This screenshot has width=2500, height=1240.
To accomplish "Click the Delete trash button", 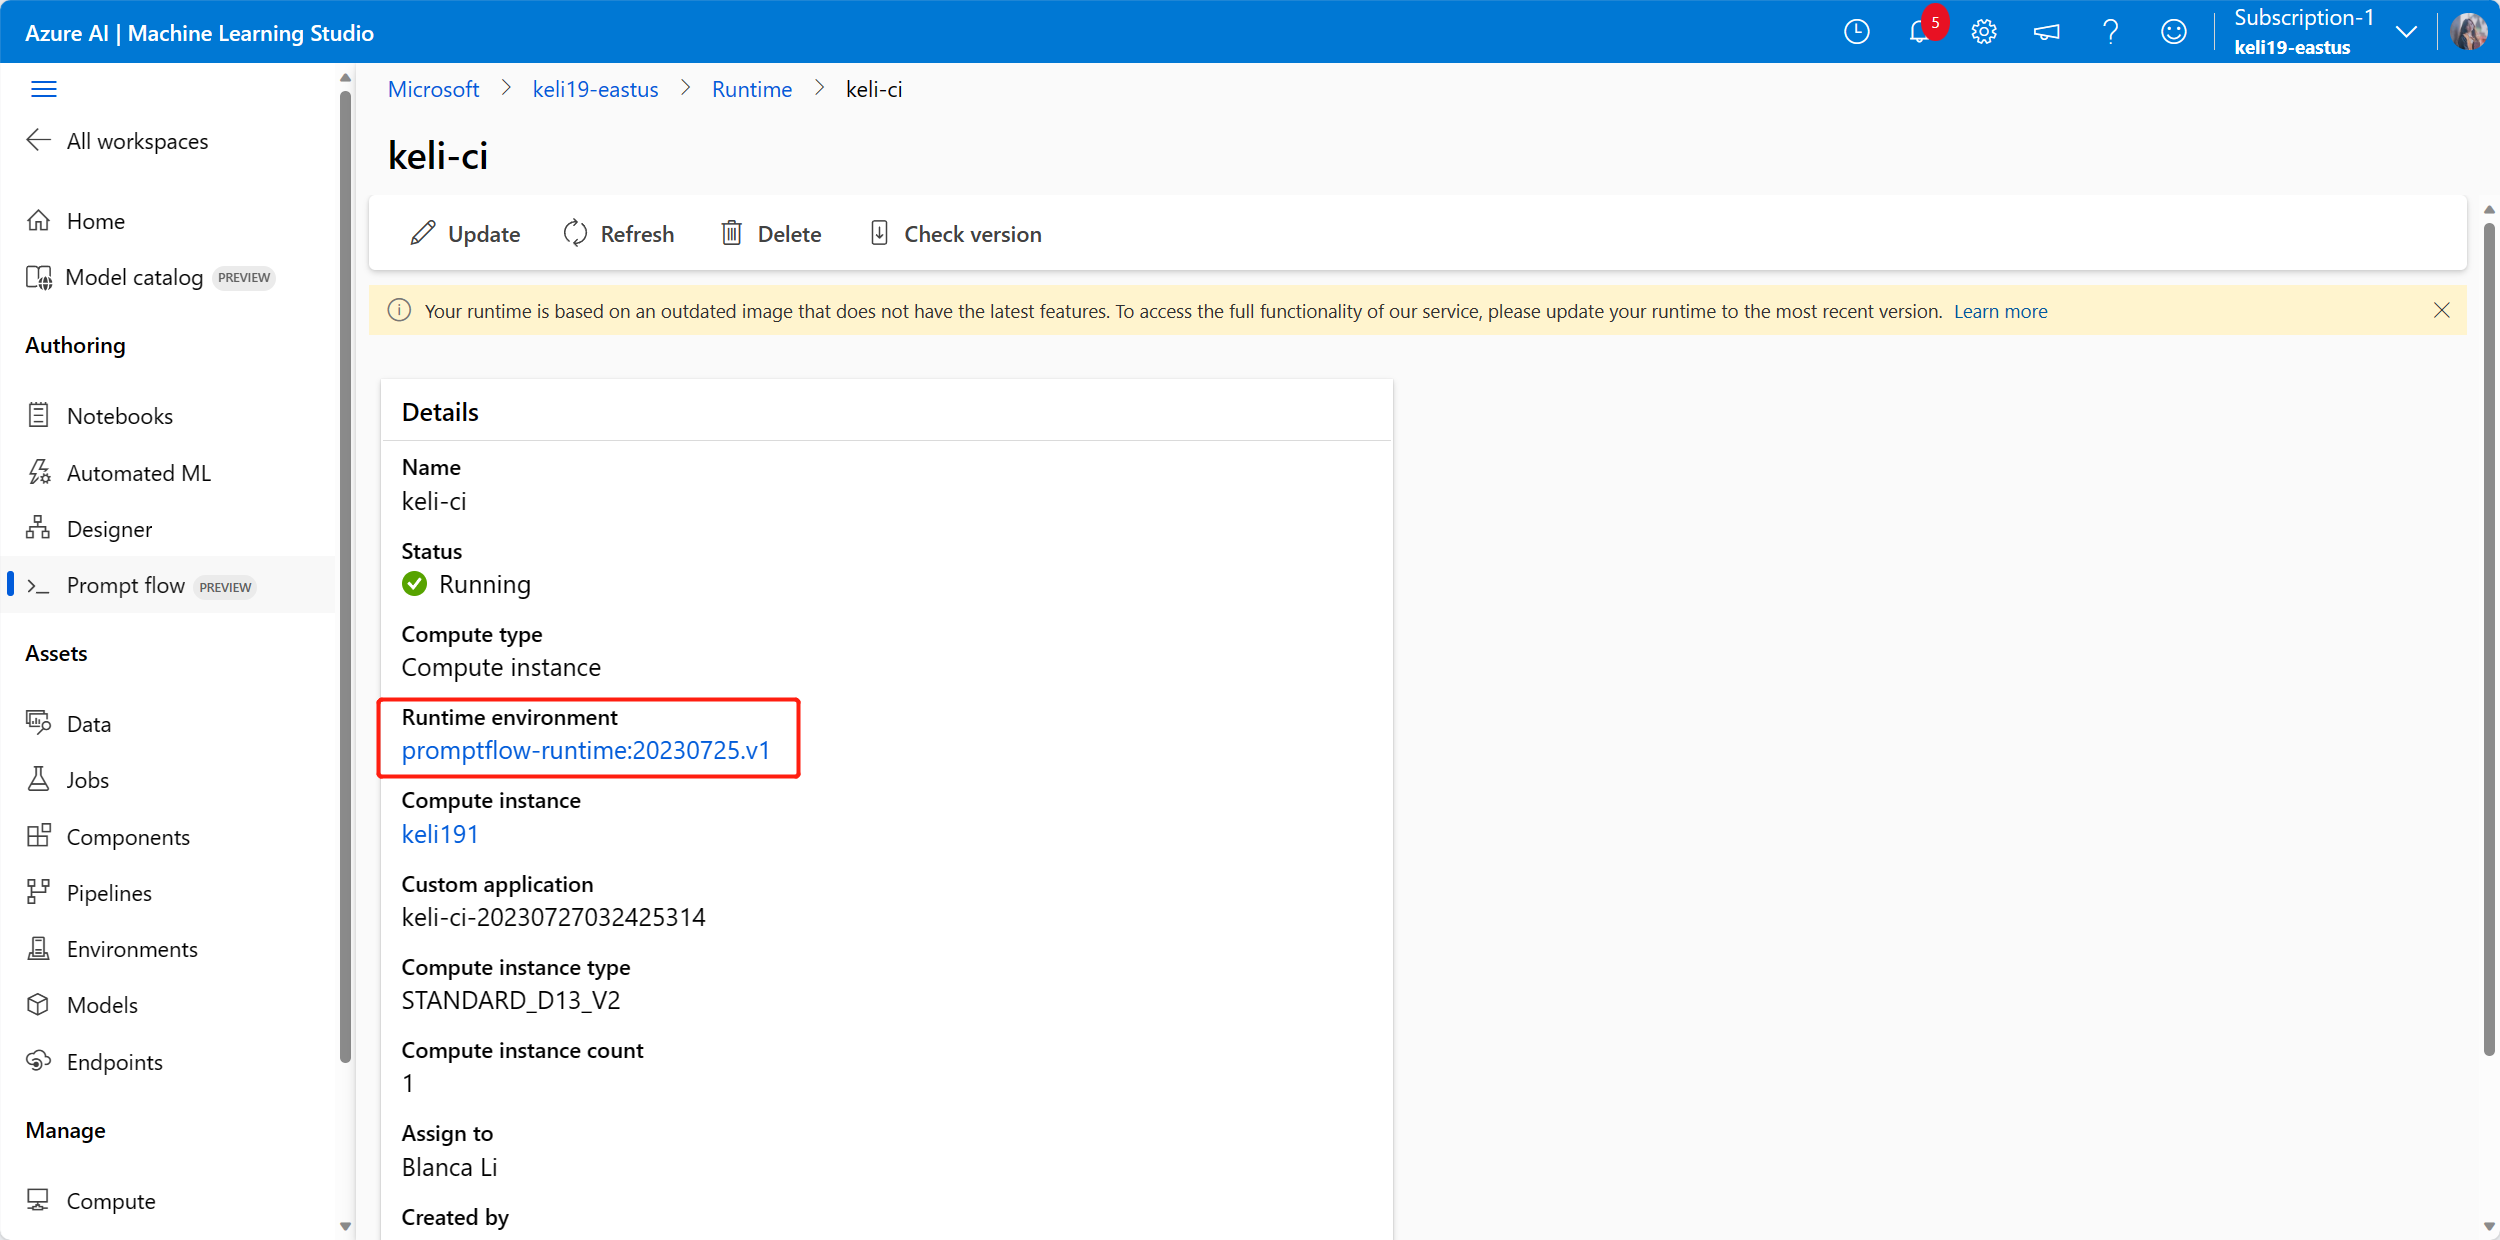I will (771, 234).
